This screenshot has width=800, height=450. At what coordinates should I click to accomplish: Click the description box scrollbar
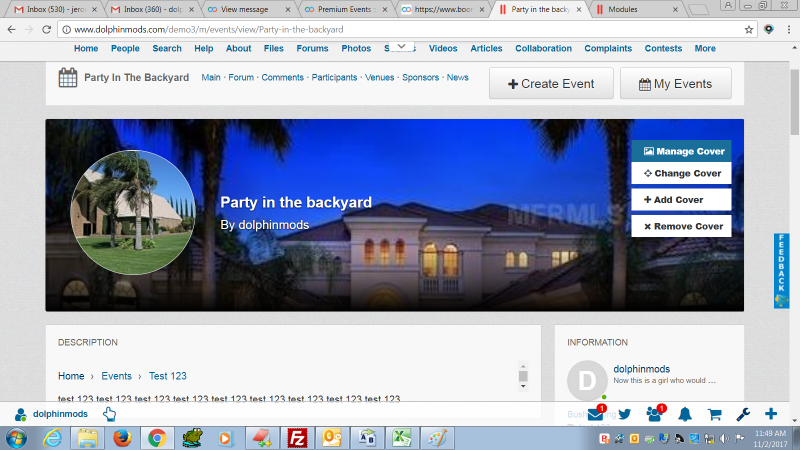tap(523, 376)
